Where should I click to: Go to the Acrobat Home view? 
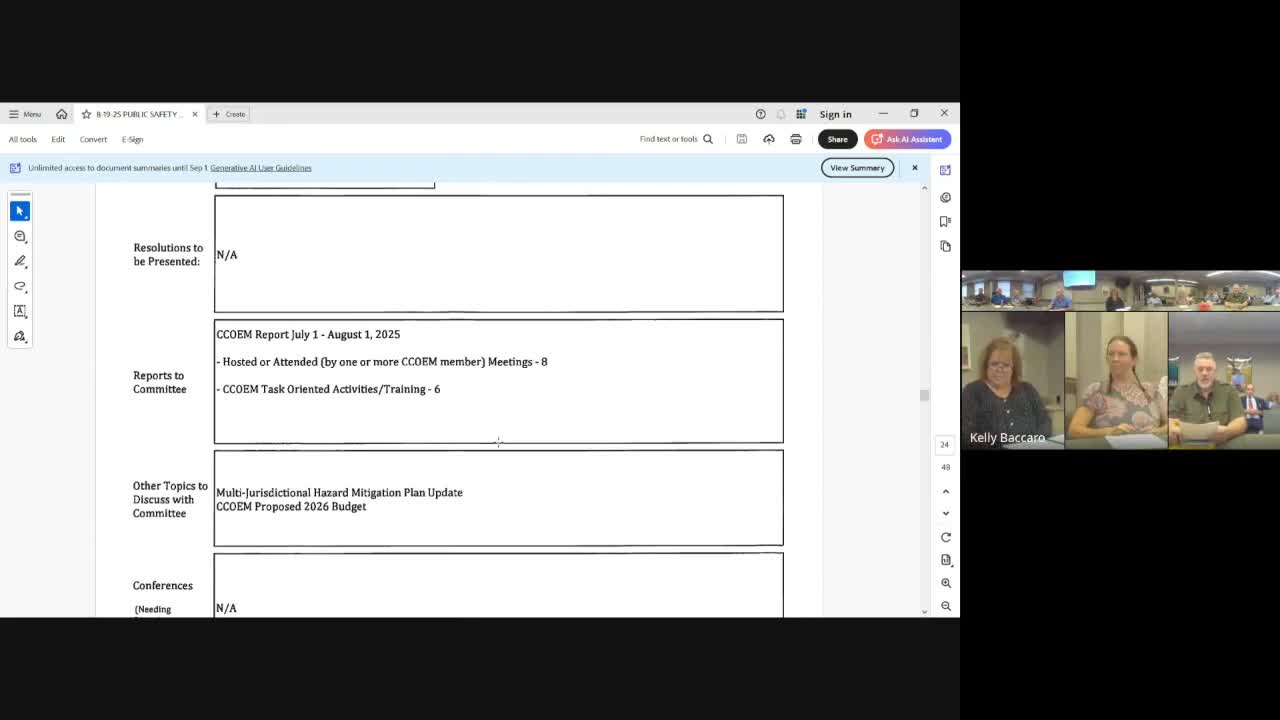[x=61, y=114]
